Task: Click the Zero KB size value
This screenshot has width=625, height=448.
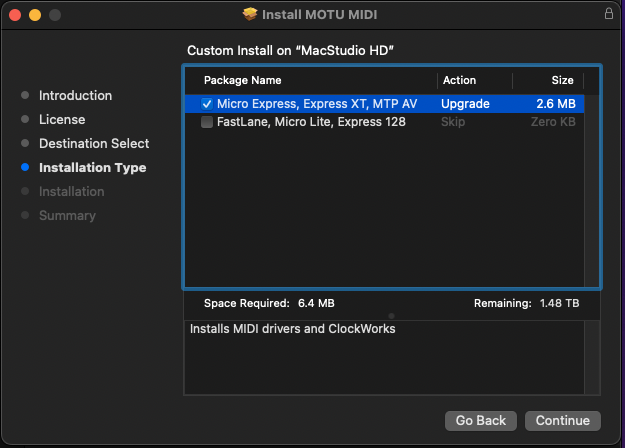Action: pos(553,122)
